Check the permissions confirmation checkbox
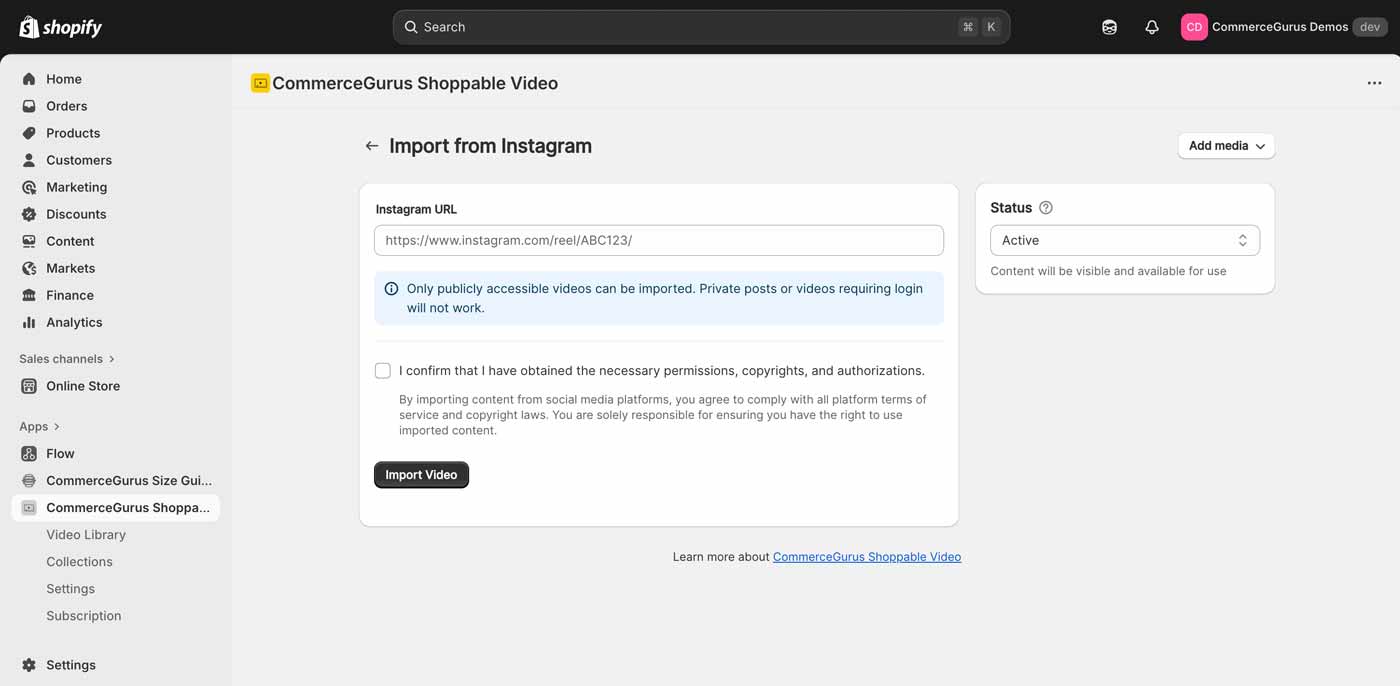Screen dimensions: 1400x686 [x=383, y=370]
